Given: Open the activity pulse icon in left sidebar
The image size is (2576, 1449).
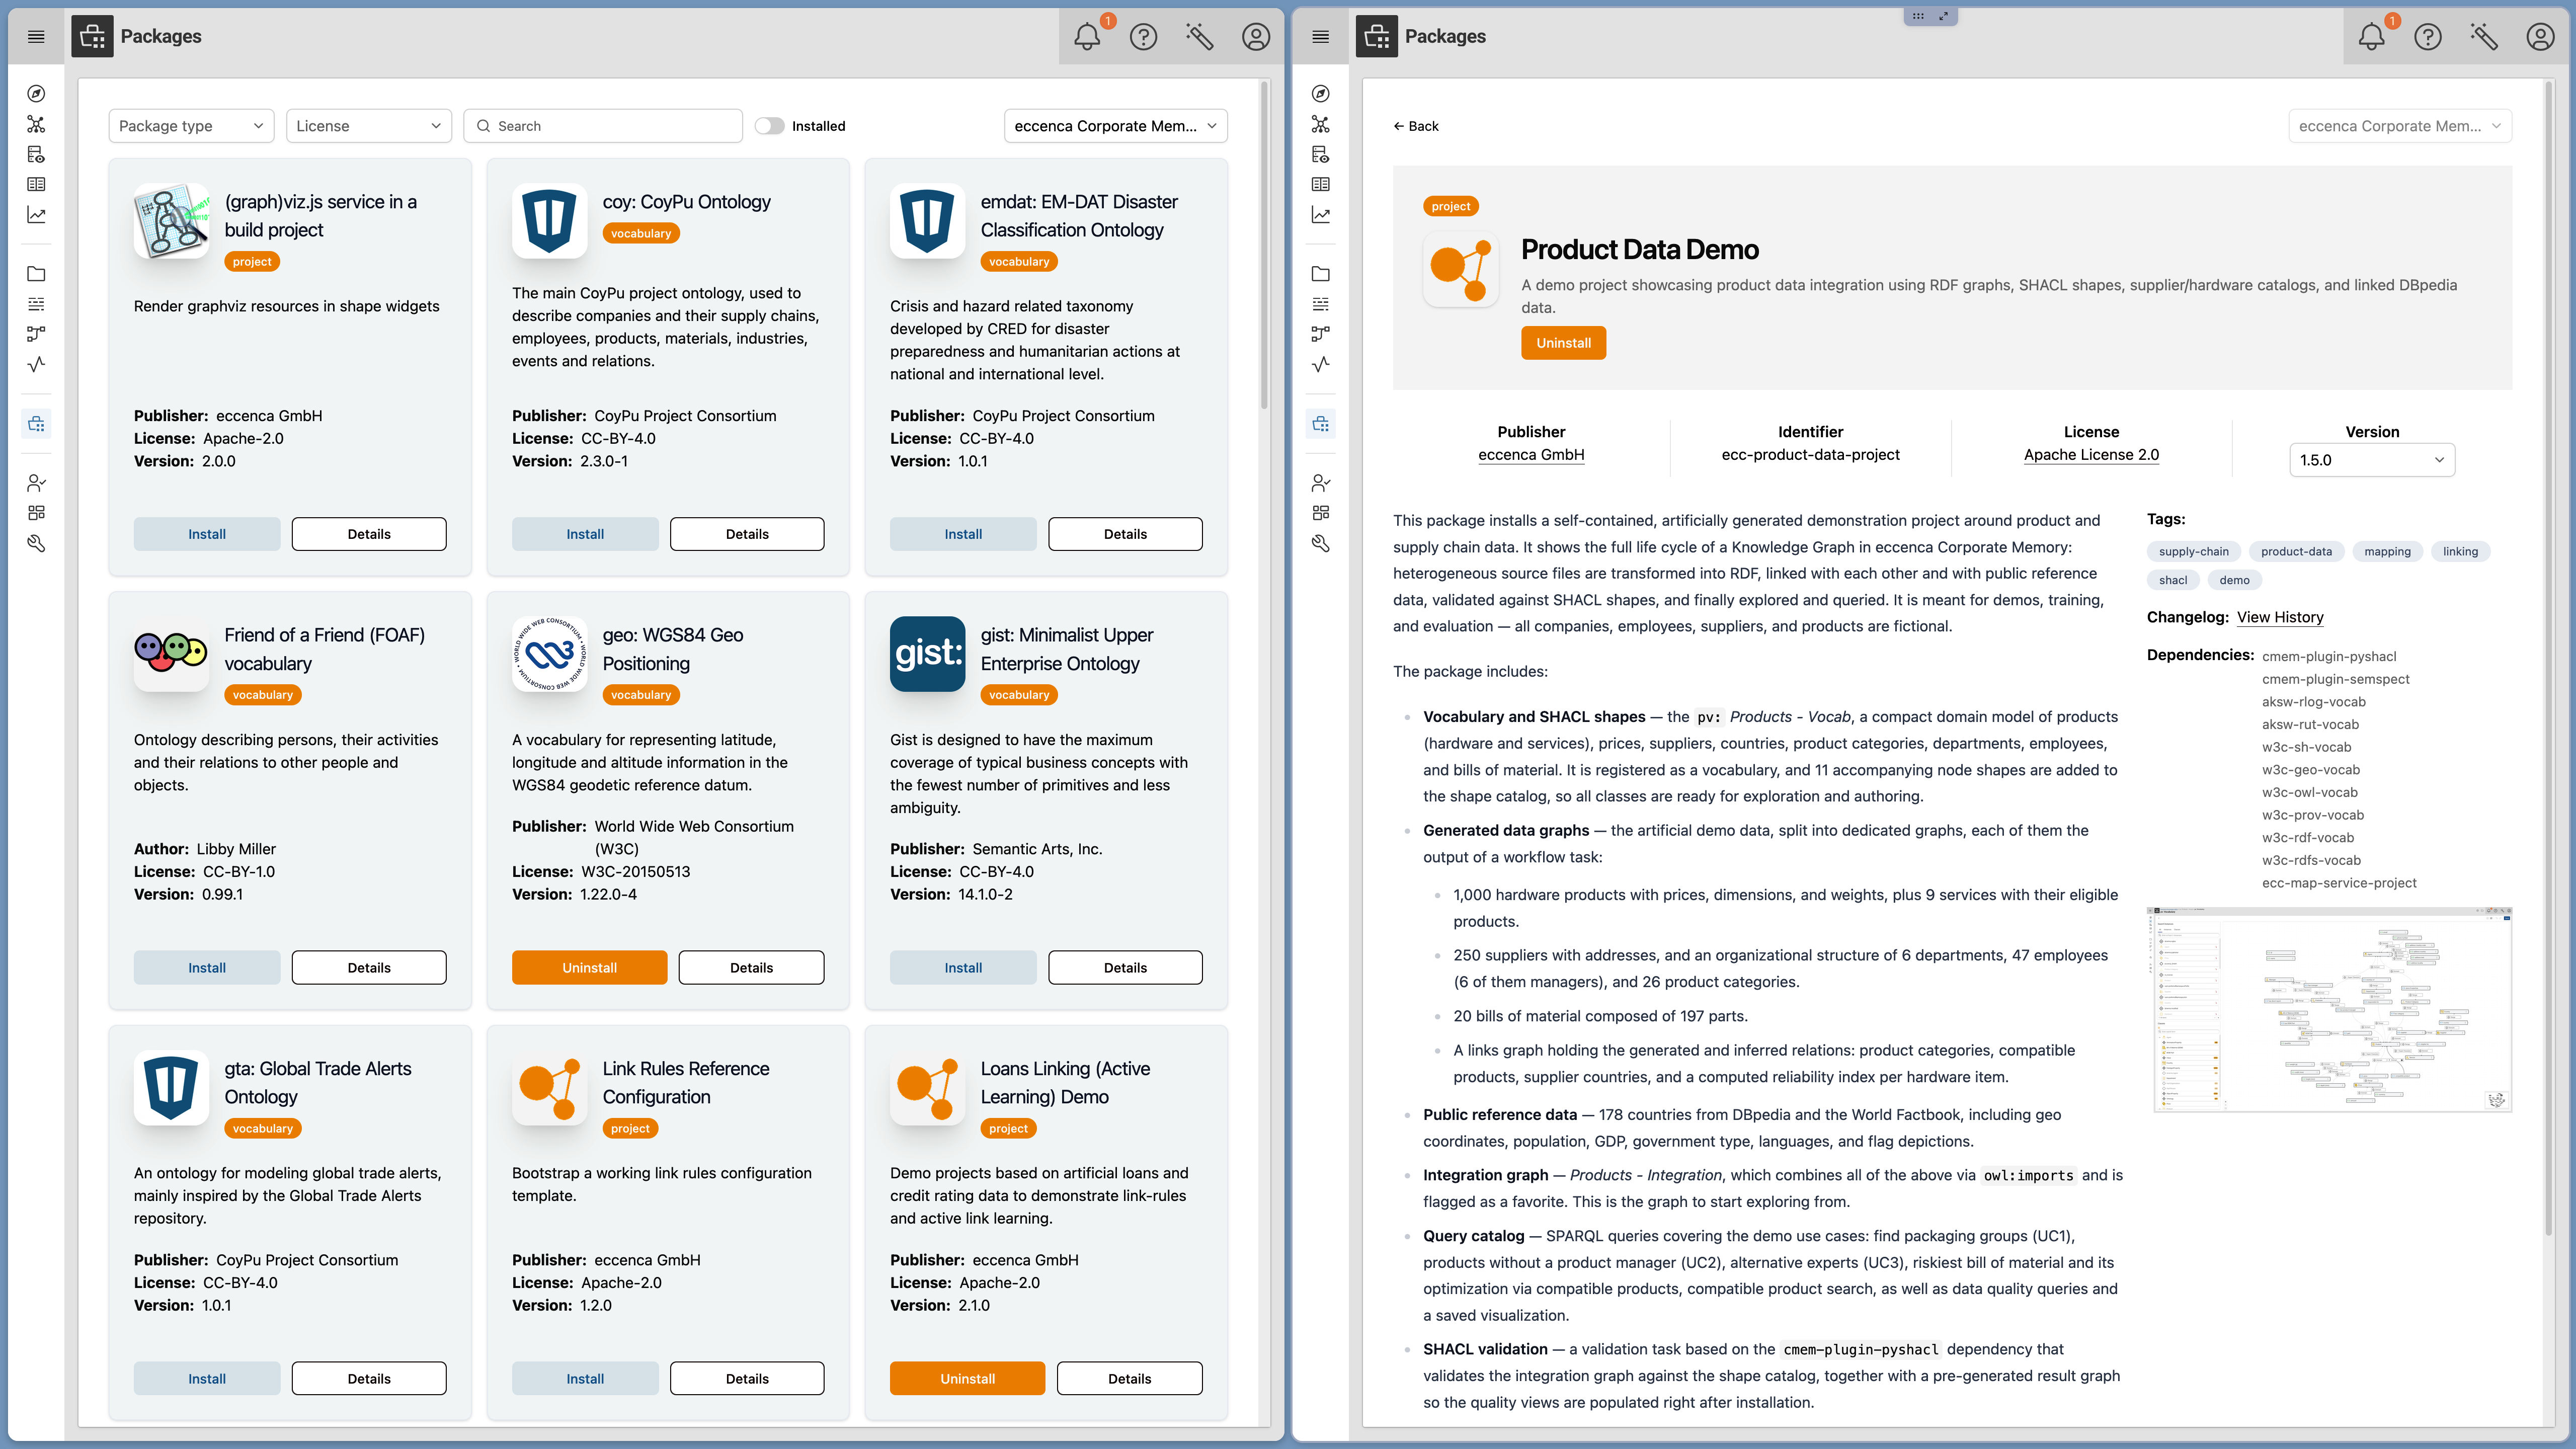Looking at the screenshot, I should (x=36, y=364).
